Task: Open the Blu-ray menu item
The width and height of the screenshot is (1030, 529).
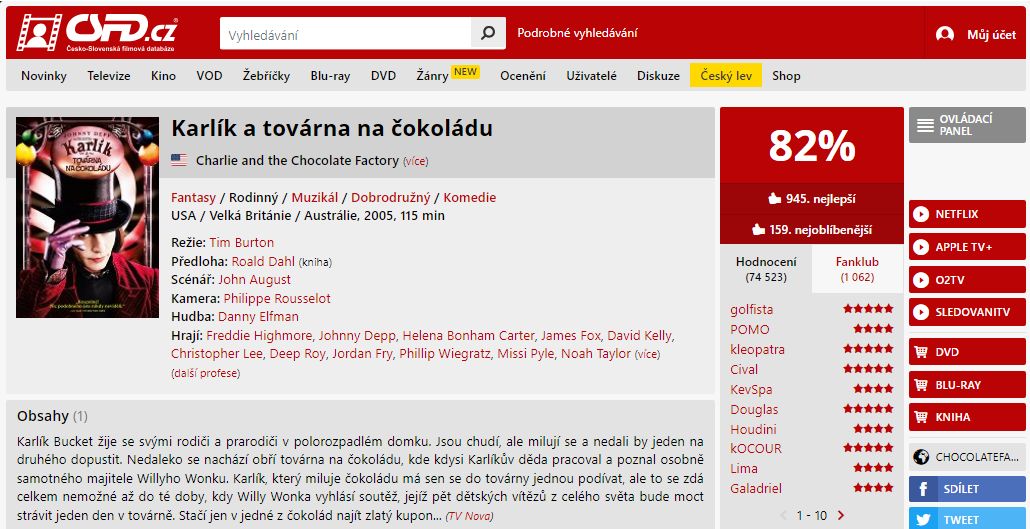Action: coord(330,76)
